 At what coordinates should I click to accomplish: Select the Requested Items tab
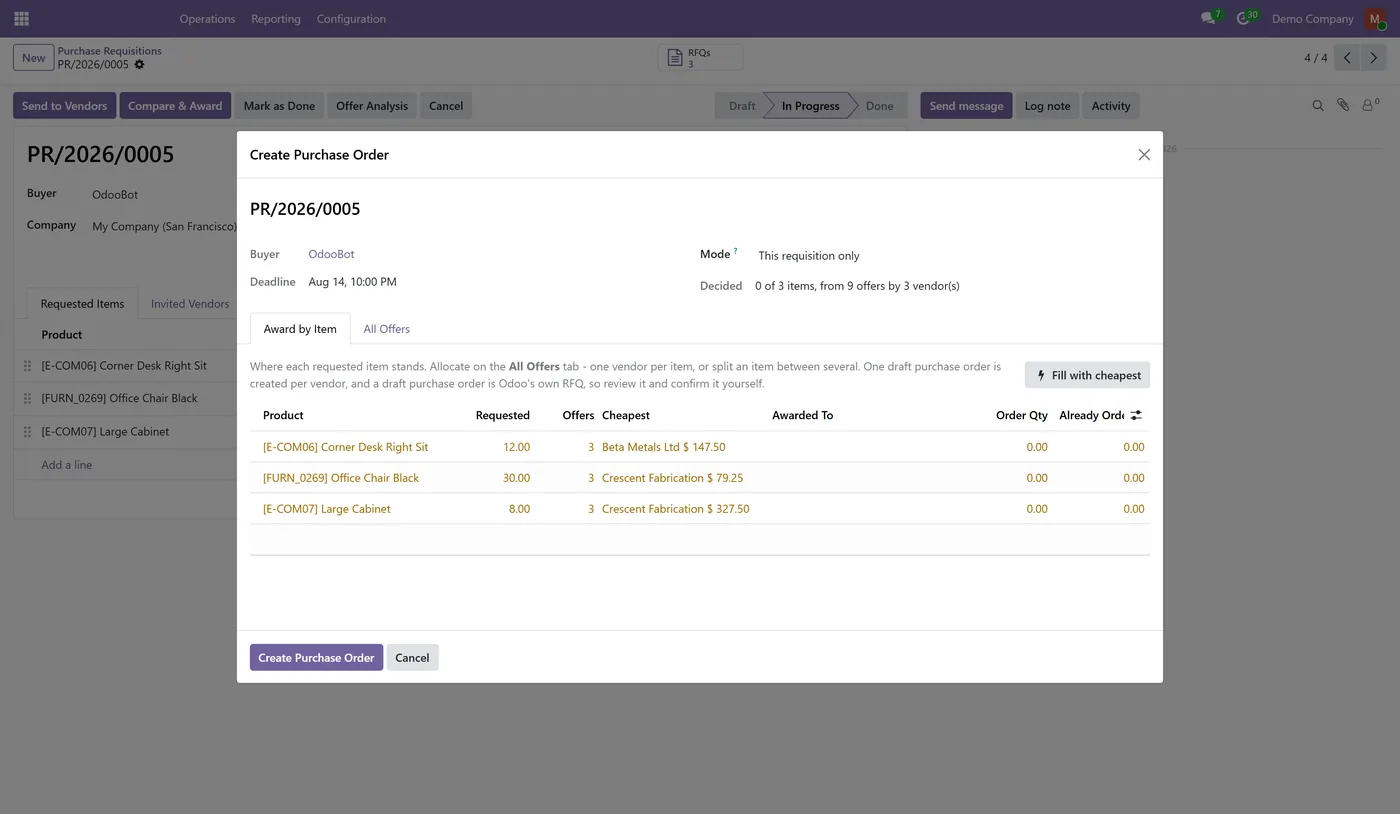click(82, 304)
